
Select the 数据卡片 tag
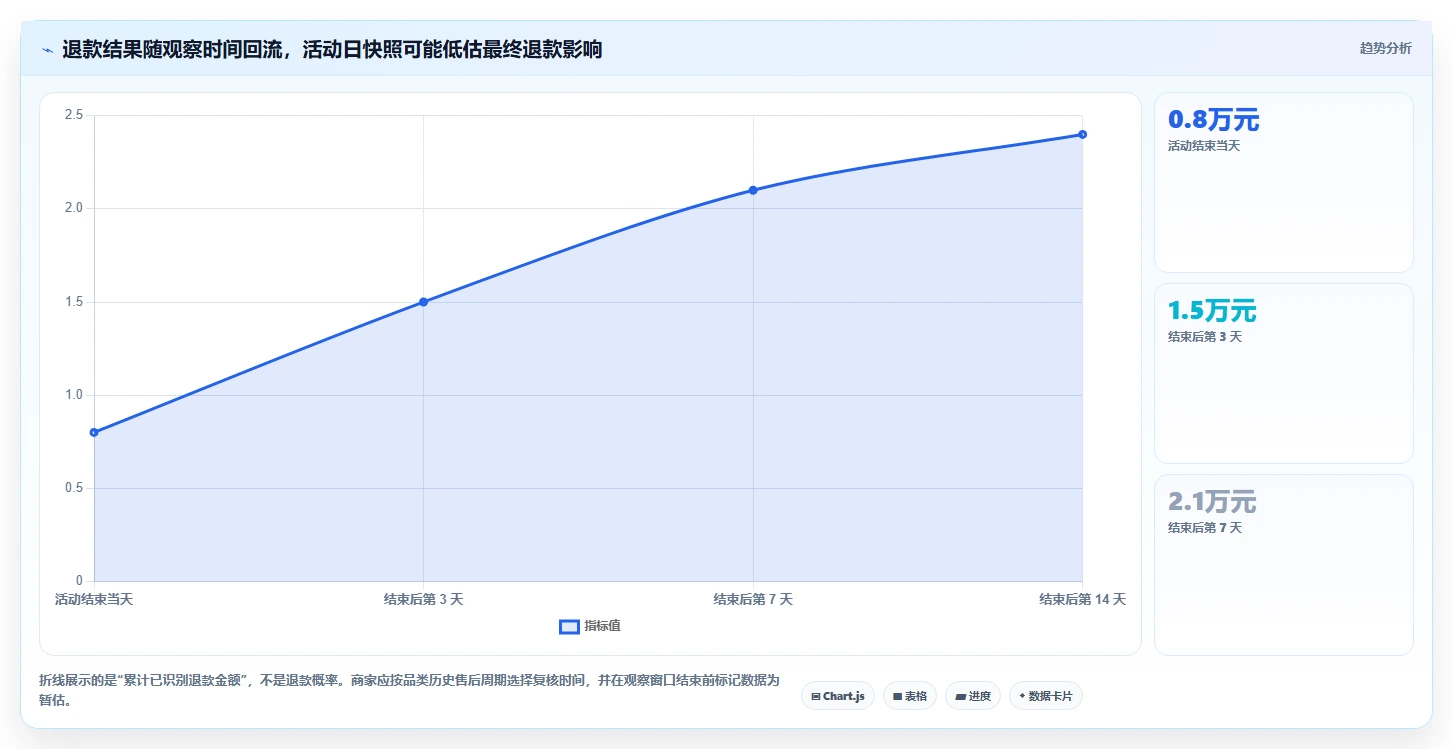[1046, 696]
